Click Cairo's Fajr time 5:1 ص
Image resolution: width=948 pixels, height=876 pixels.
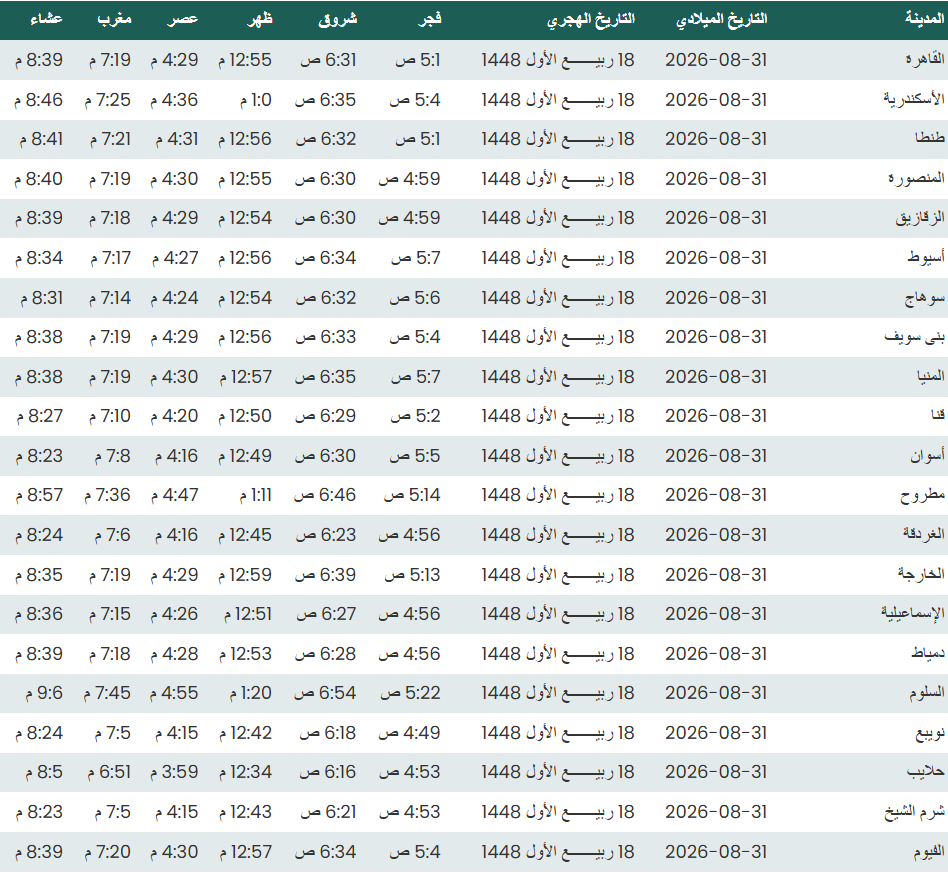tap(418, 60)
